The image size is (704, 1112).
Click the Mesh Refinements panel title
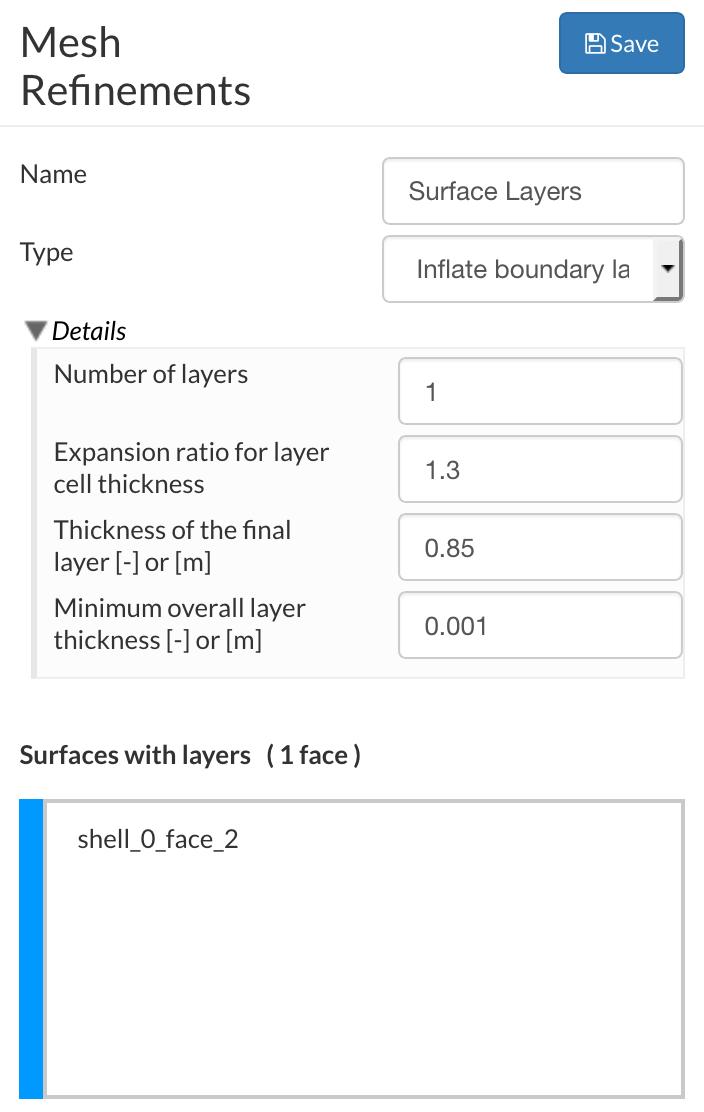[x=135, y=67]
